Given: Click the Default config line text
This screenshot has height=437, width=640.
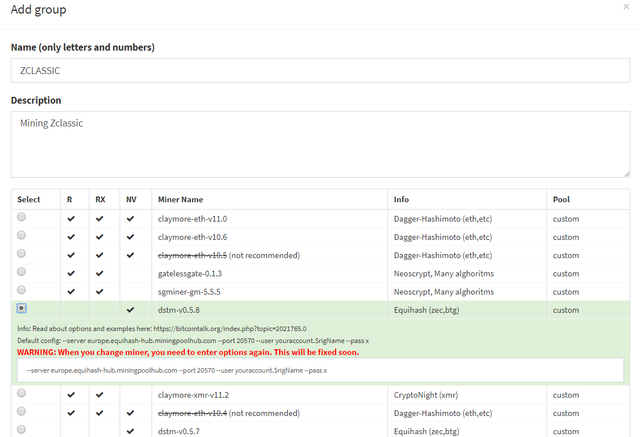Looking at the screenshot, I should coord(193,341).
